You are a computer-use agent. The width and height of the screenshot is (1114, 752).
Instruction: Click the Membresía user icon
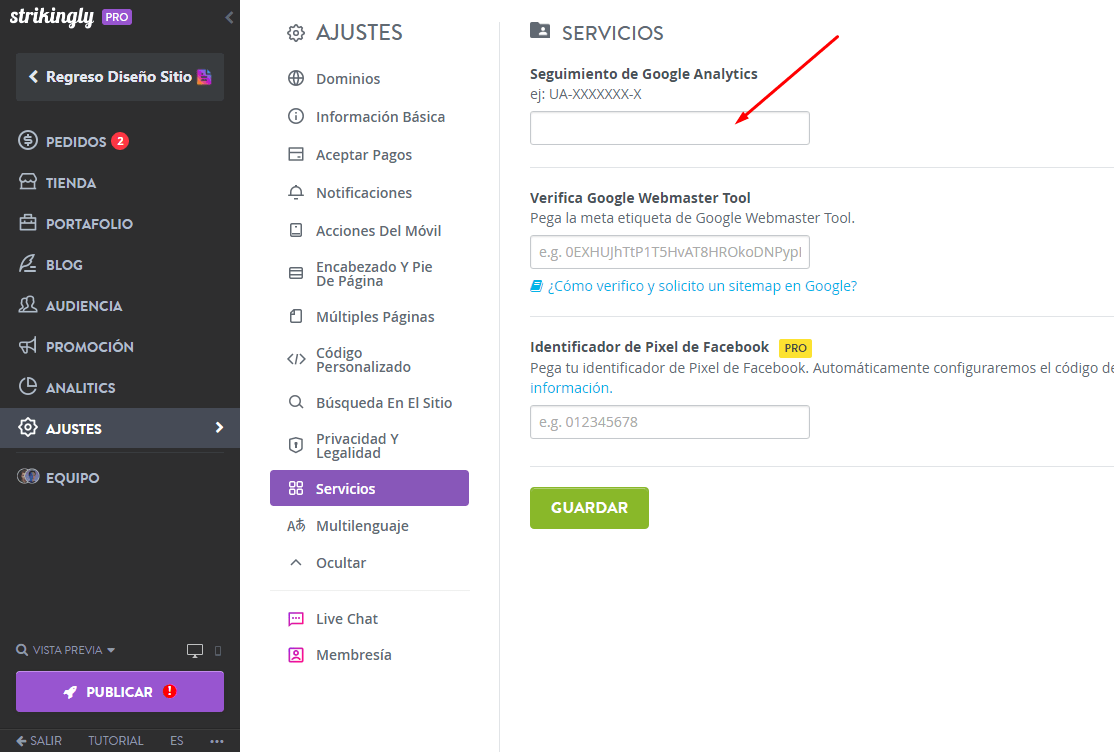296,655
